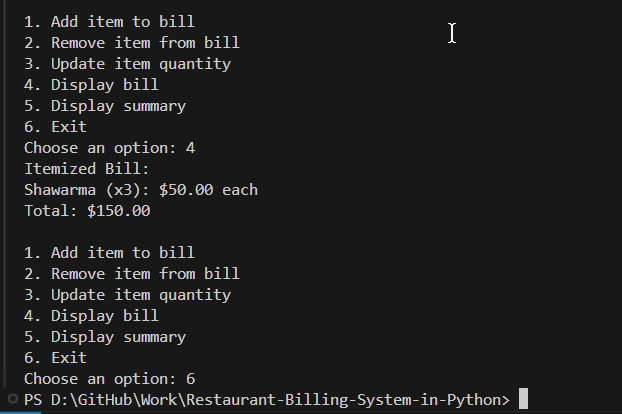Click first '5. Display summary' menu line

click(x=105, y=106)
